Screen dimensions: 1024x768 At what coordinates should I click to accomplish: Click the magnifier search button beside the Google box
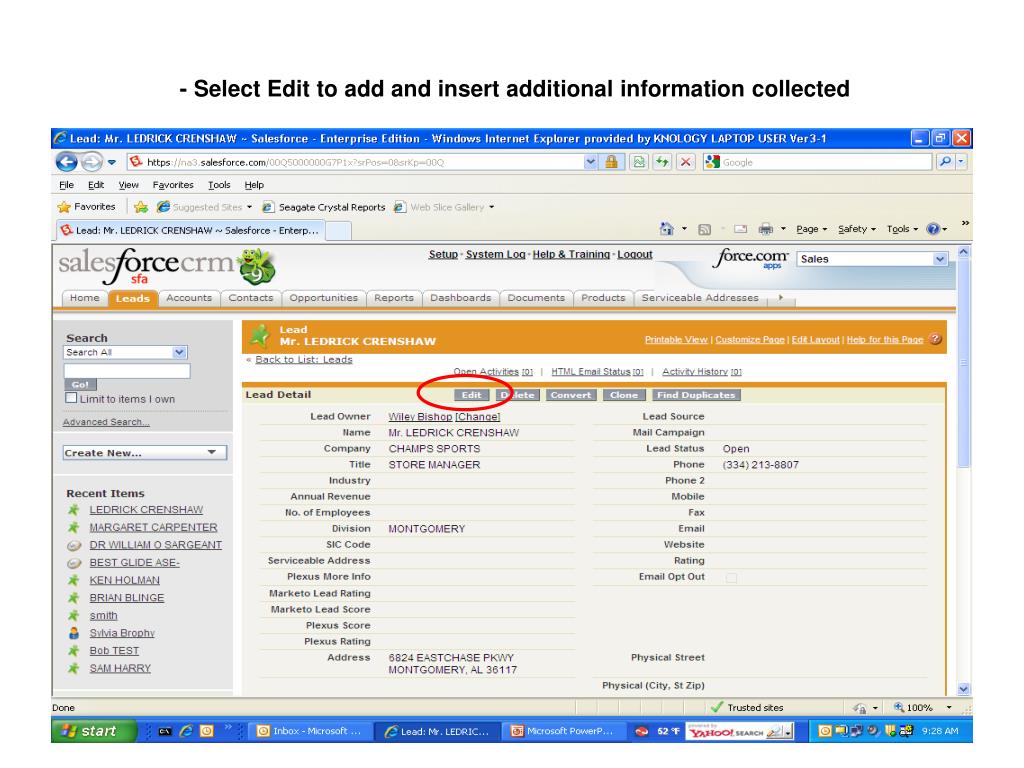[x=944, y=162]
